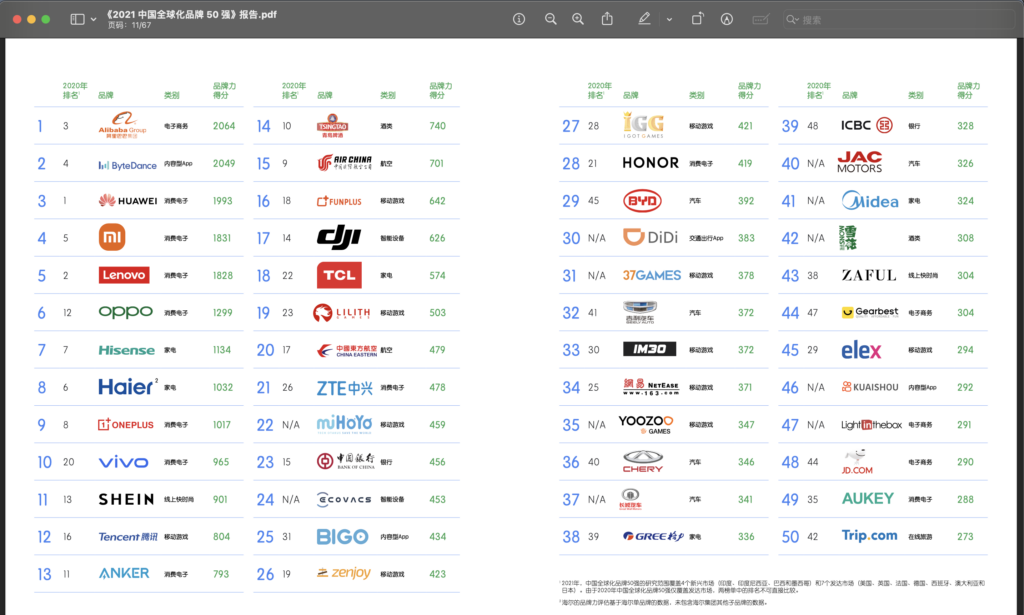This screenshot has height=615, width=1024.
Task: Click the Trip.com brand entry
Action: coord(869,536)
